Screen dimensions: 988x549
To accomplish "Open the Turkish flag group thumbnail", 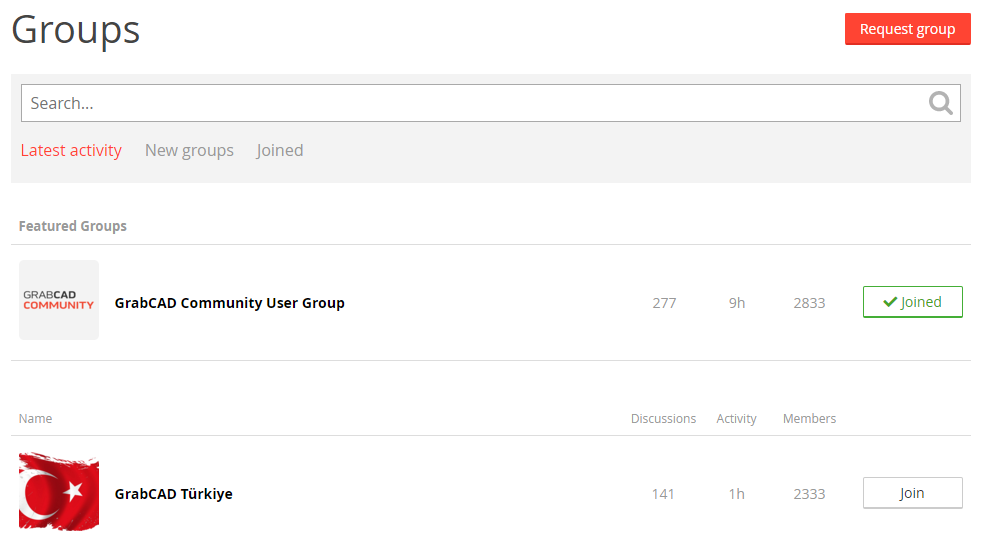I will coord(59,492).
